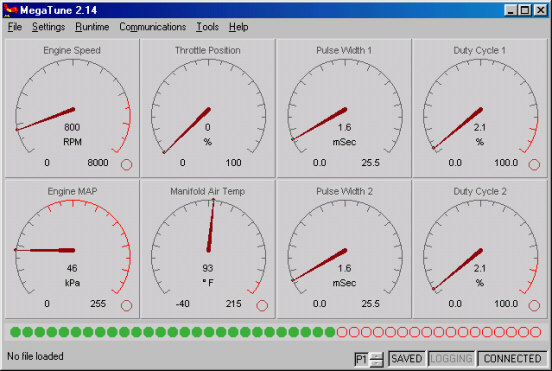Screen dimensions: 552x371
Task: Select the Duty Cycle 2 gauge title
Action: [x=479, y=191]
